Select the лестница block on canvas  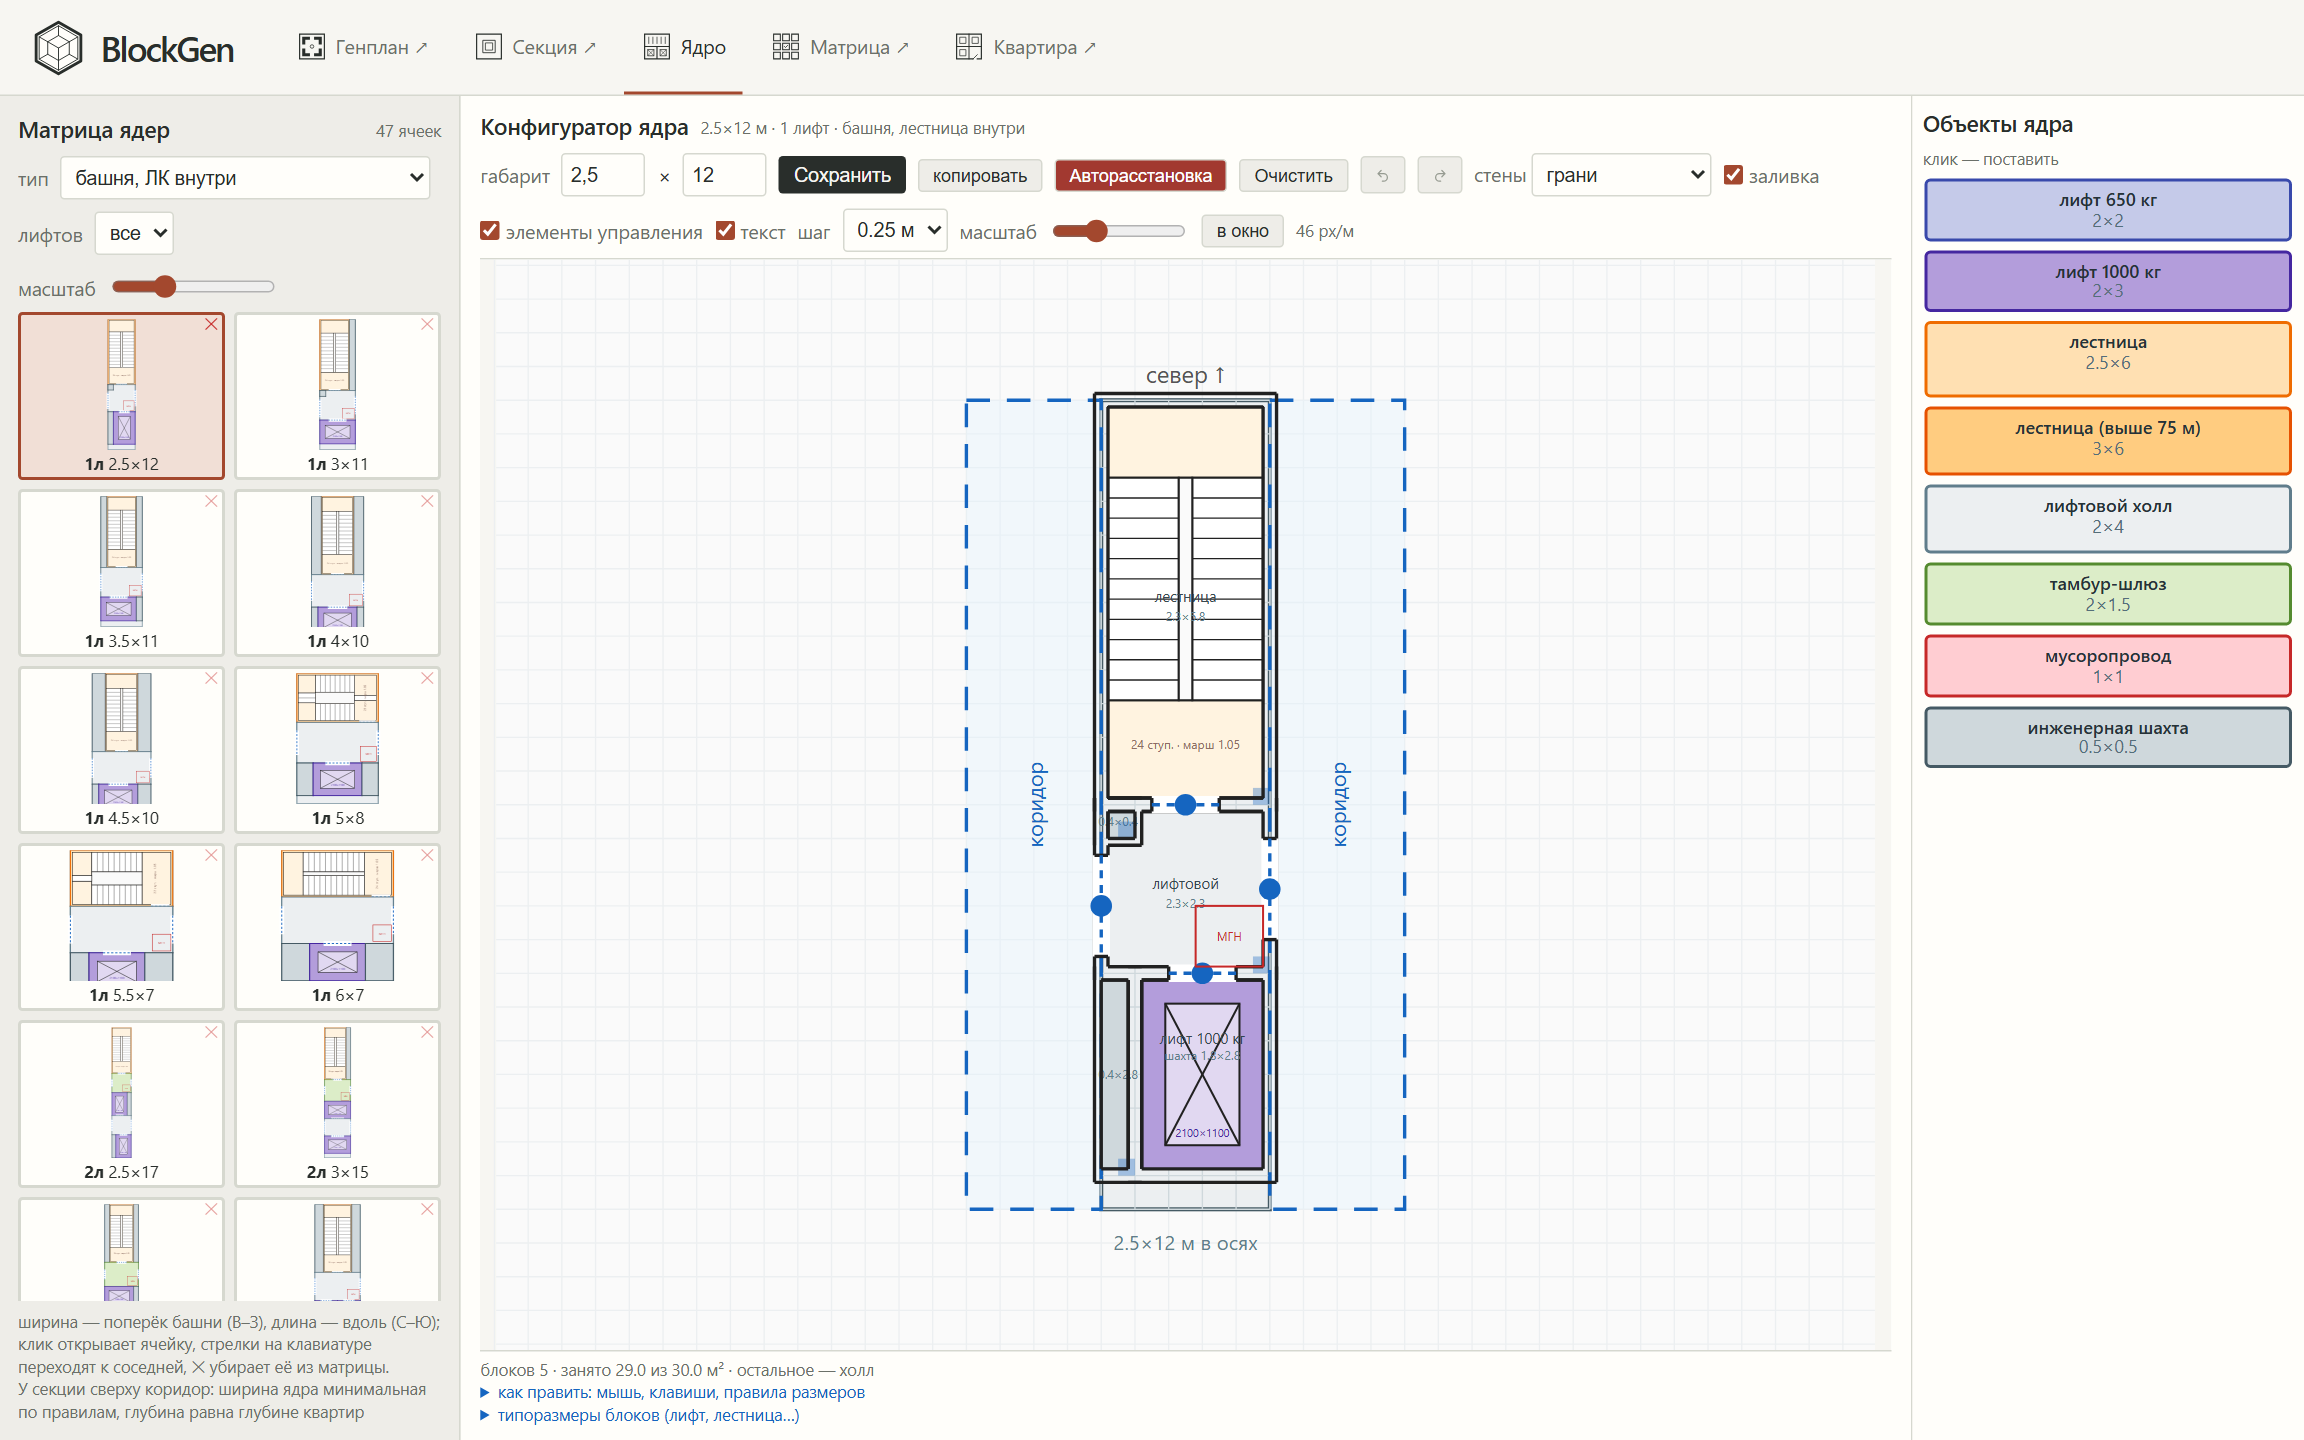coord(1185,600)
